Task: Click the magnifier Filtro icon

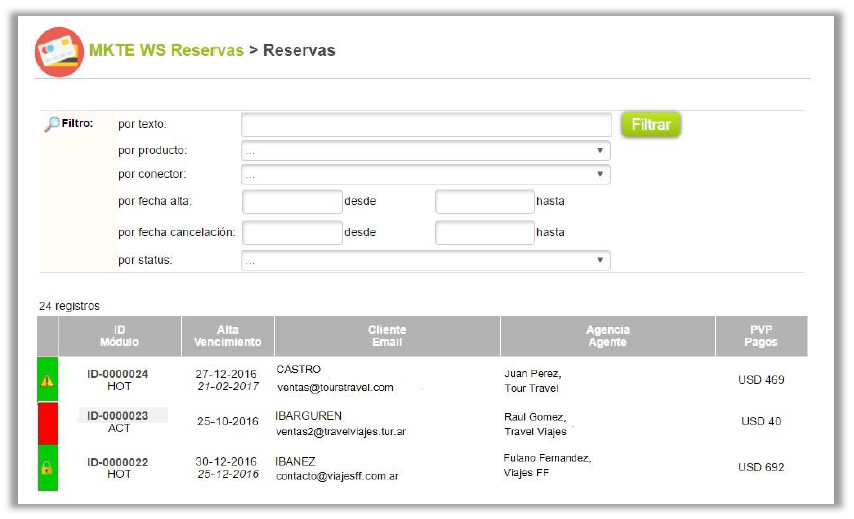Action: click(52, 124)
